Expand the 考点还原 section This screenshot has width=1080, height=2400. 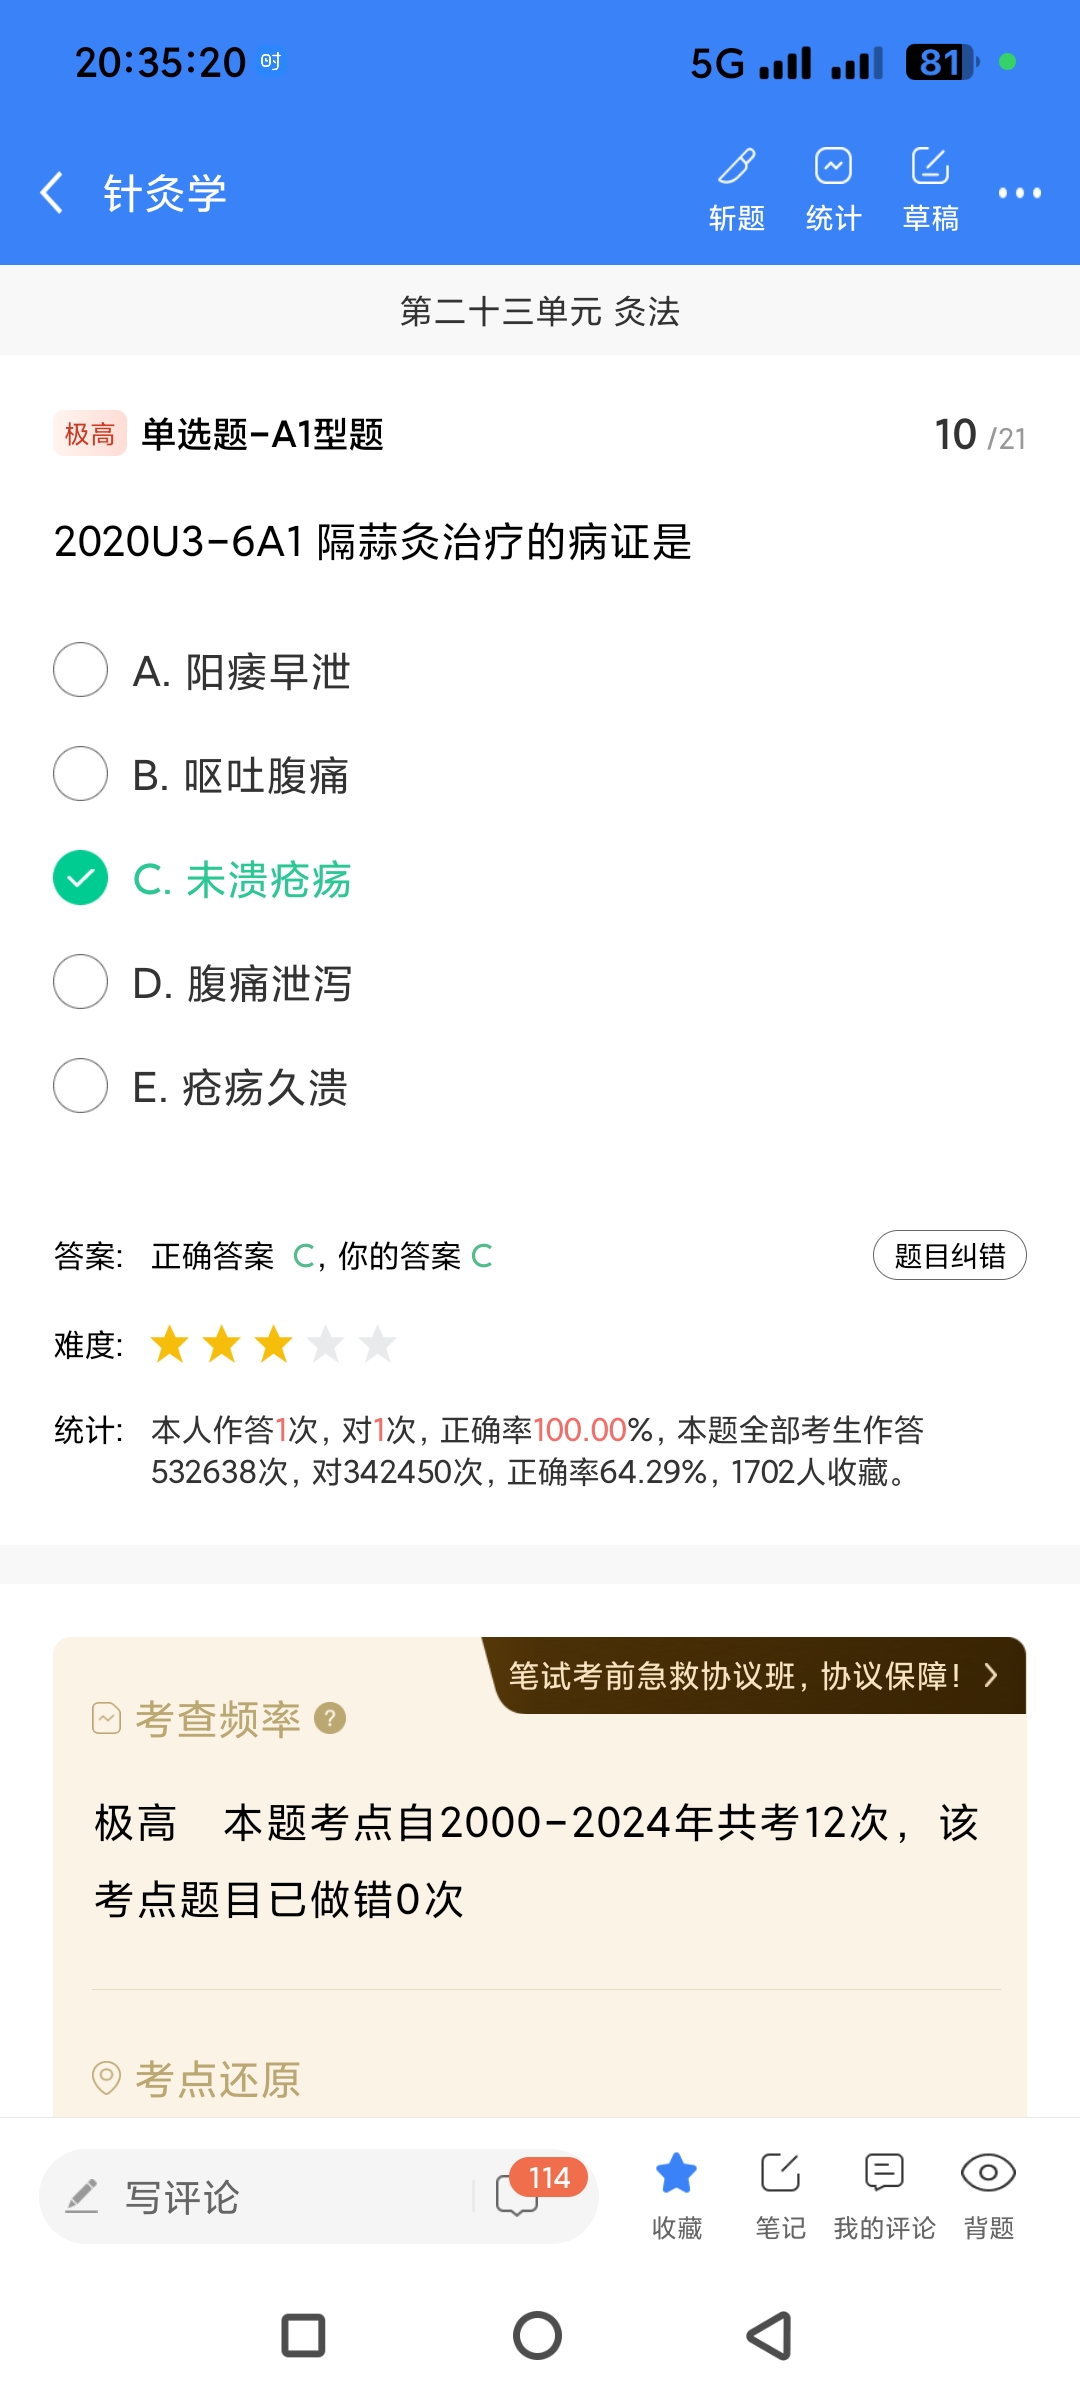pyautogui.click(x=217, y=2079)
